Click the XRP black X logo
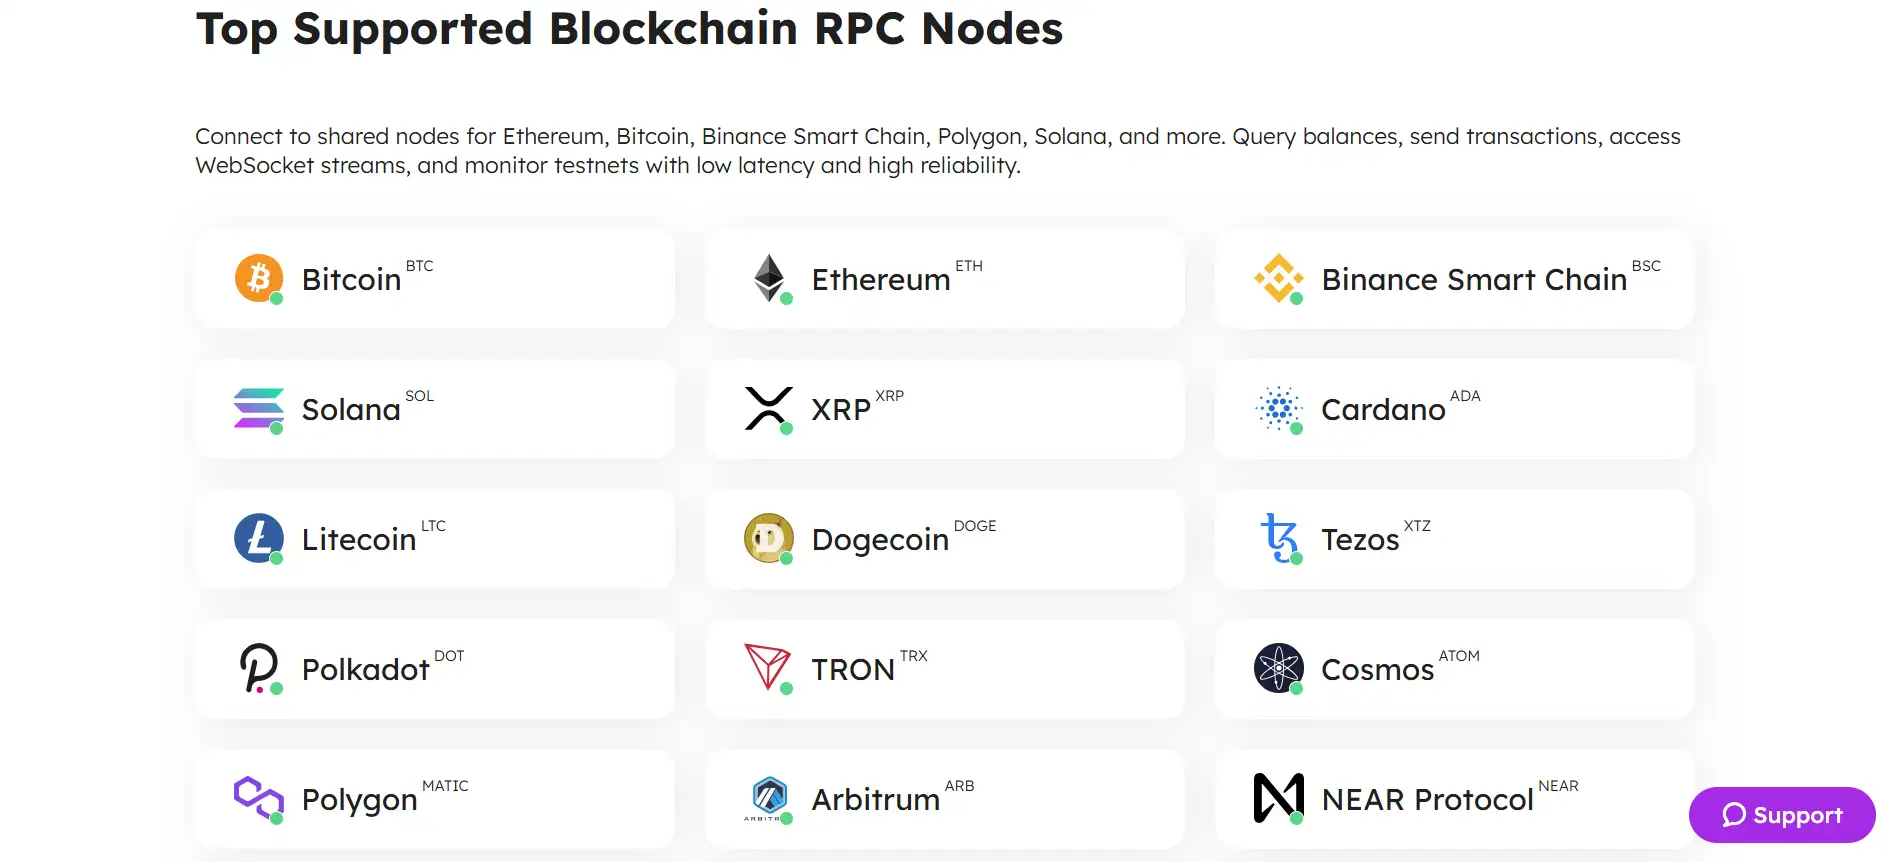The image size is (1888, 862). click(x=769, y=408)
